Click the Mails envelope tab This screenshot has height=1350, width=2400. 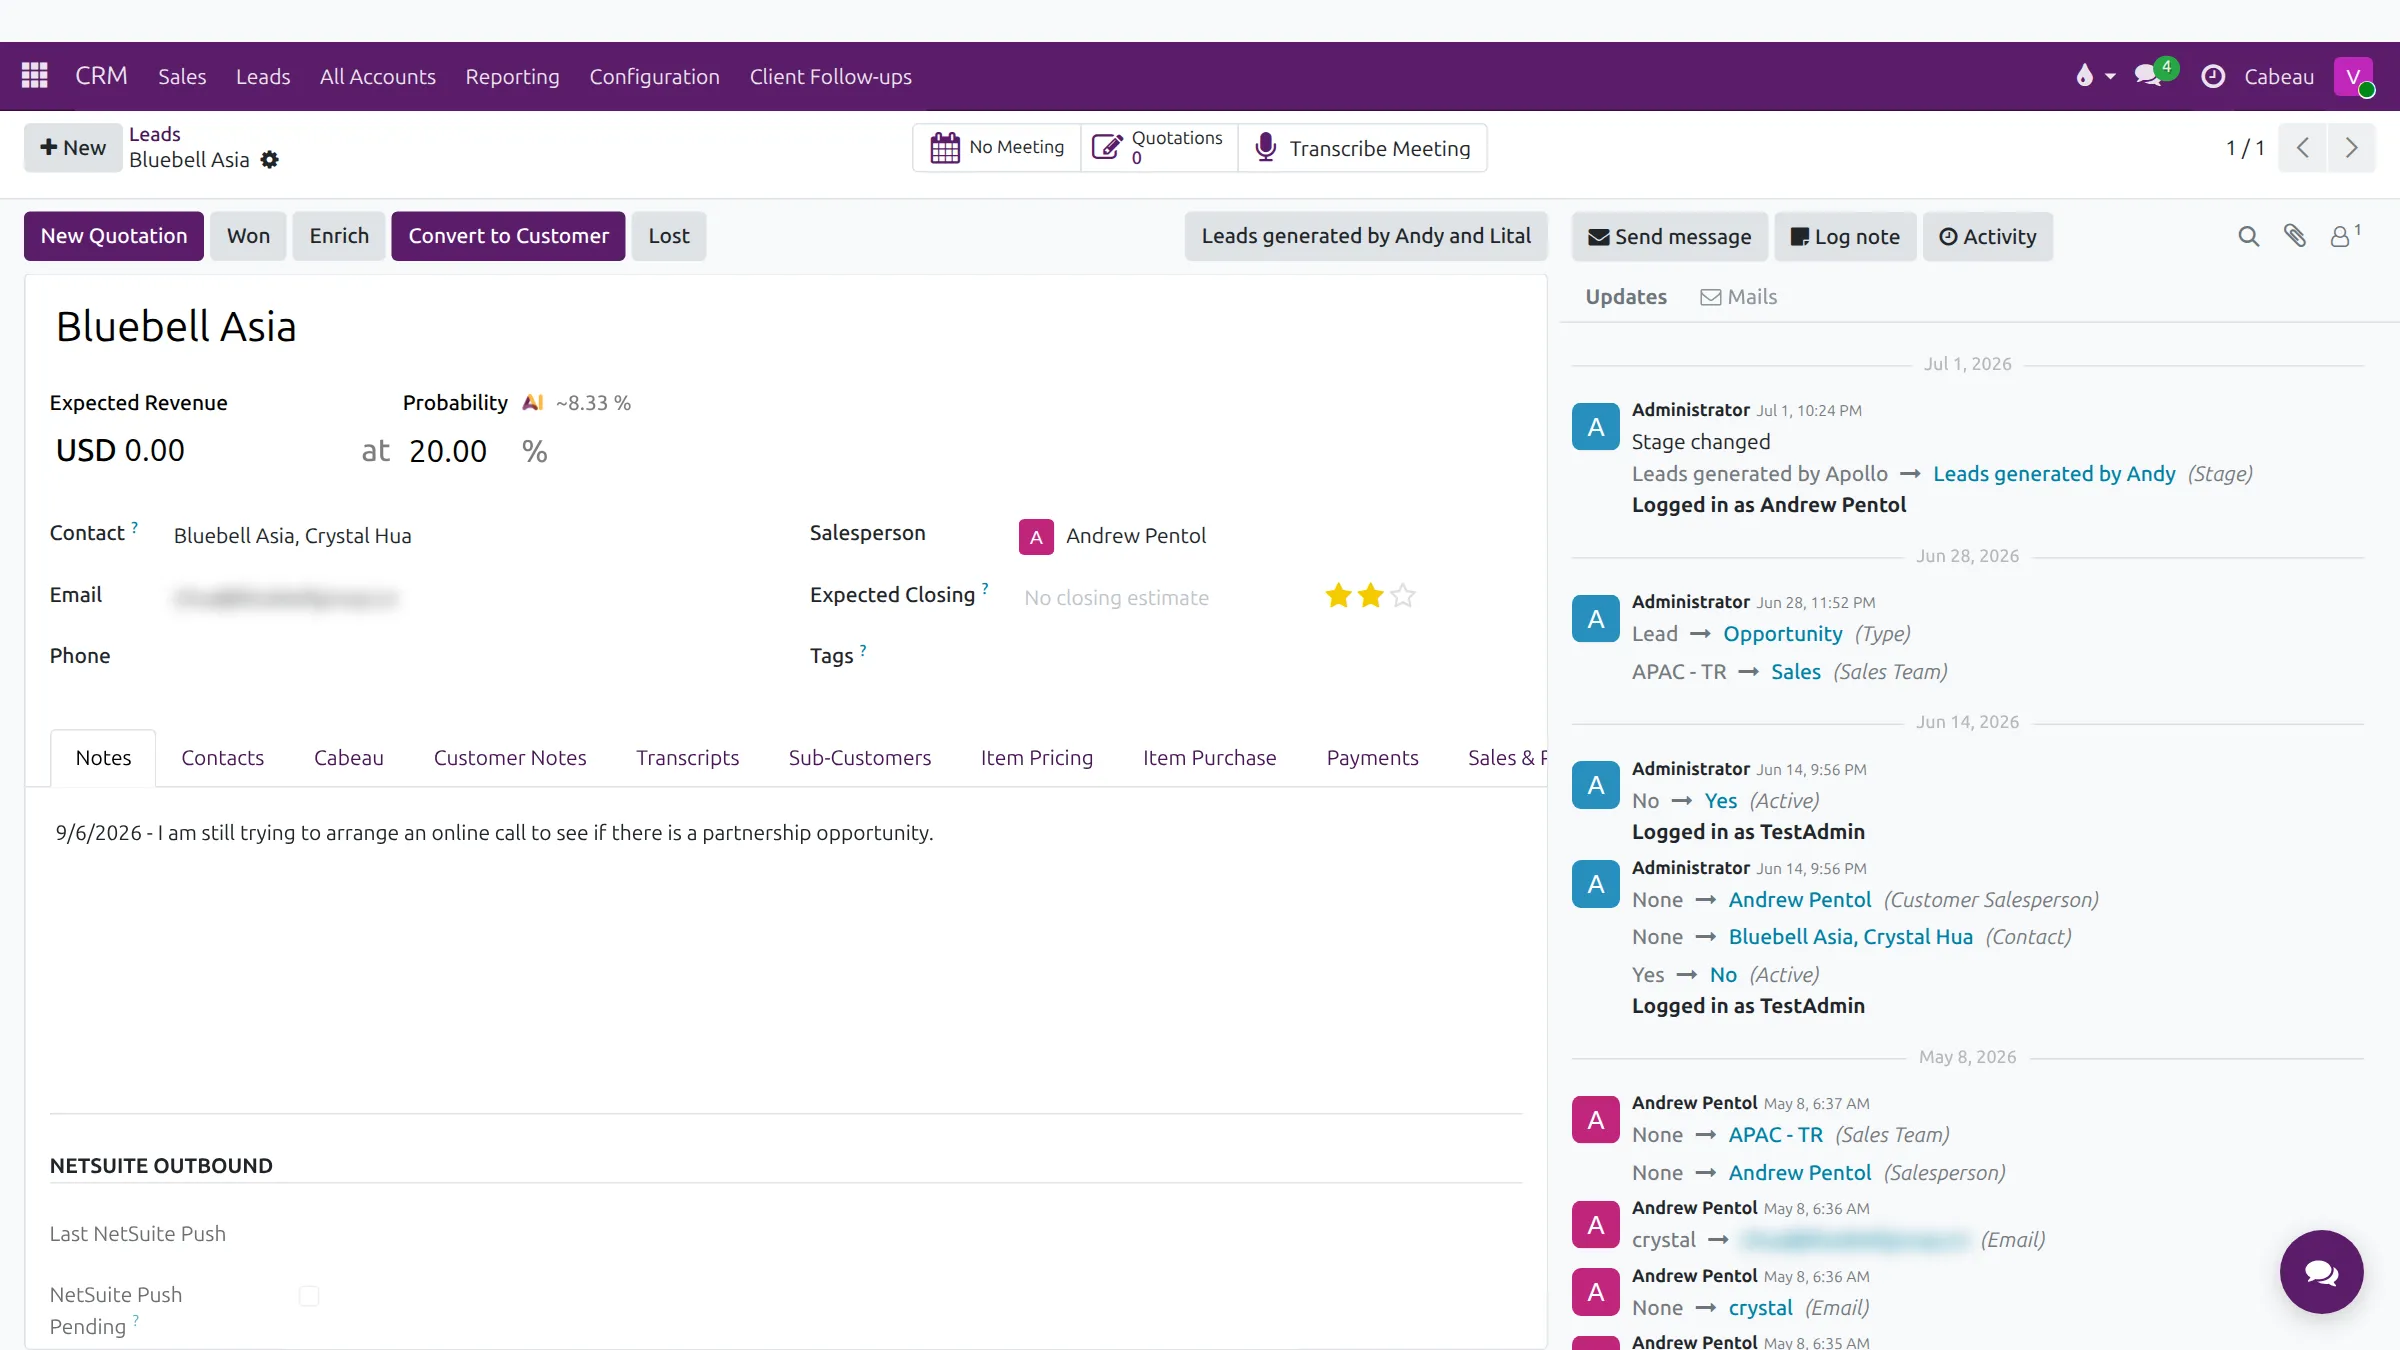tap(1739, 297)
